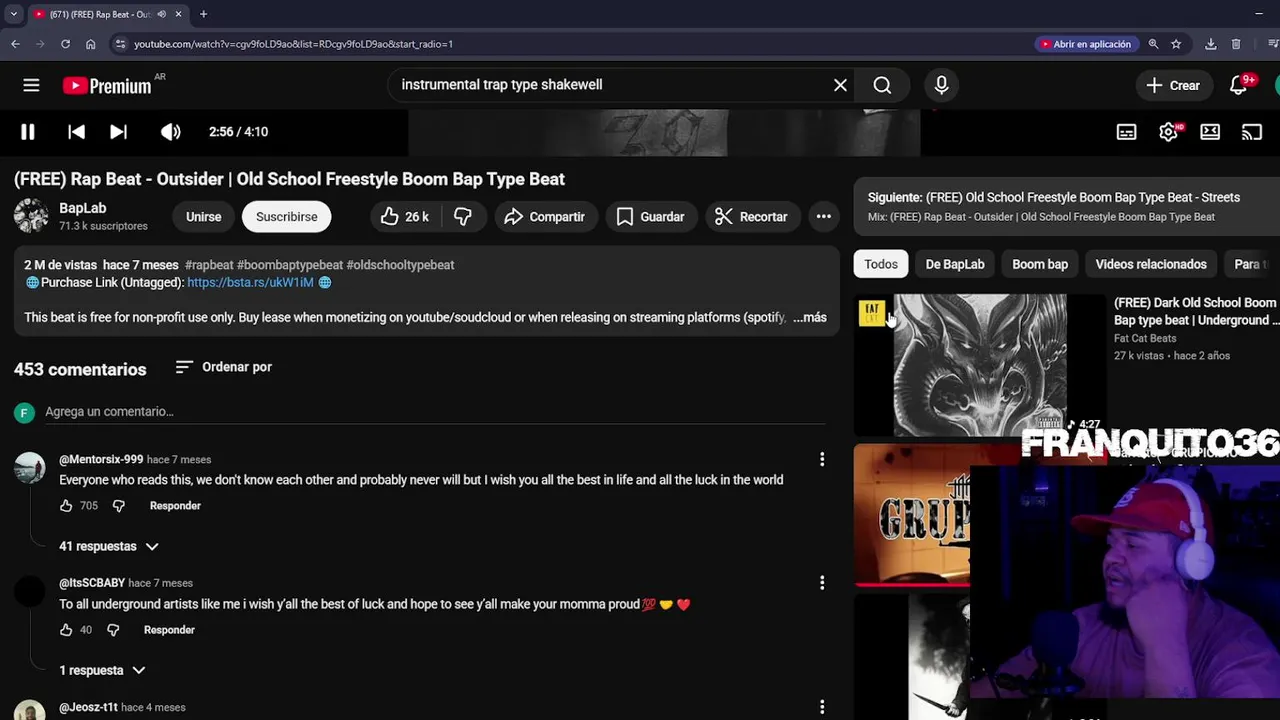Skip to the previous video
The height and width of the screenshot is (720, 1280).
tap(76, 131)
